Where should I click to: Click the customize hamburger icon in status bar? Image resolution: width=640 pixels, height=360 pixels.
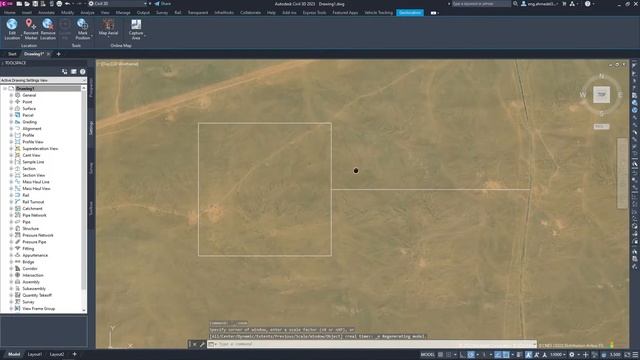click(x=635, y=355)
